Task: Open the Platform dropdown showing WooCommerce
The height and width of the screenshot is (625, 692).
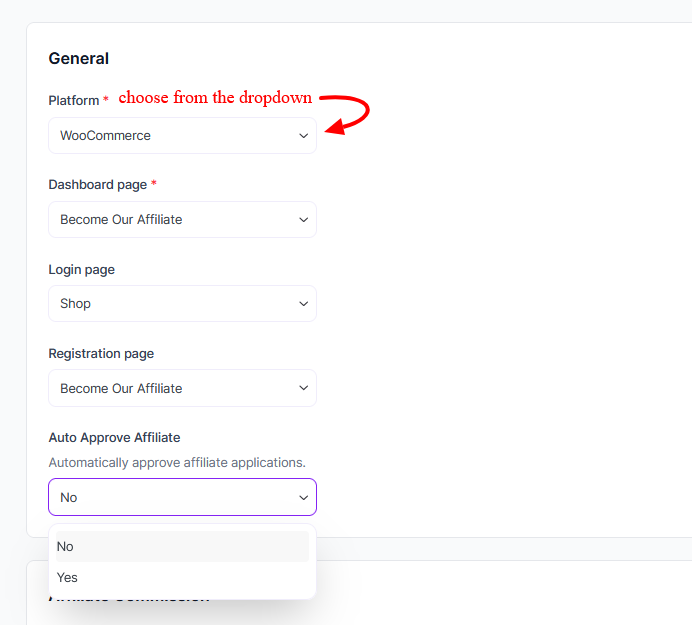Action: pyautogui.click(x=170, y=136)
